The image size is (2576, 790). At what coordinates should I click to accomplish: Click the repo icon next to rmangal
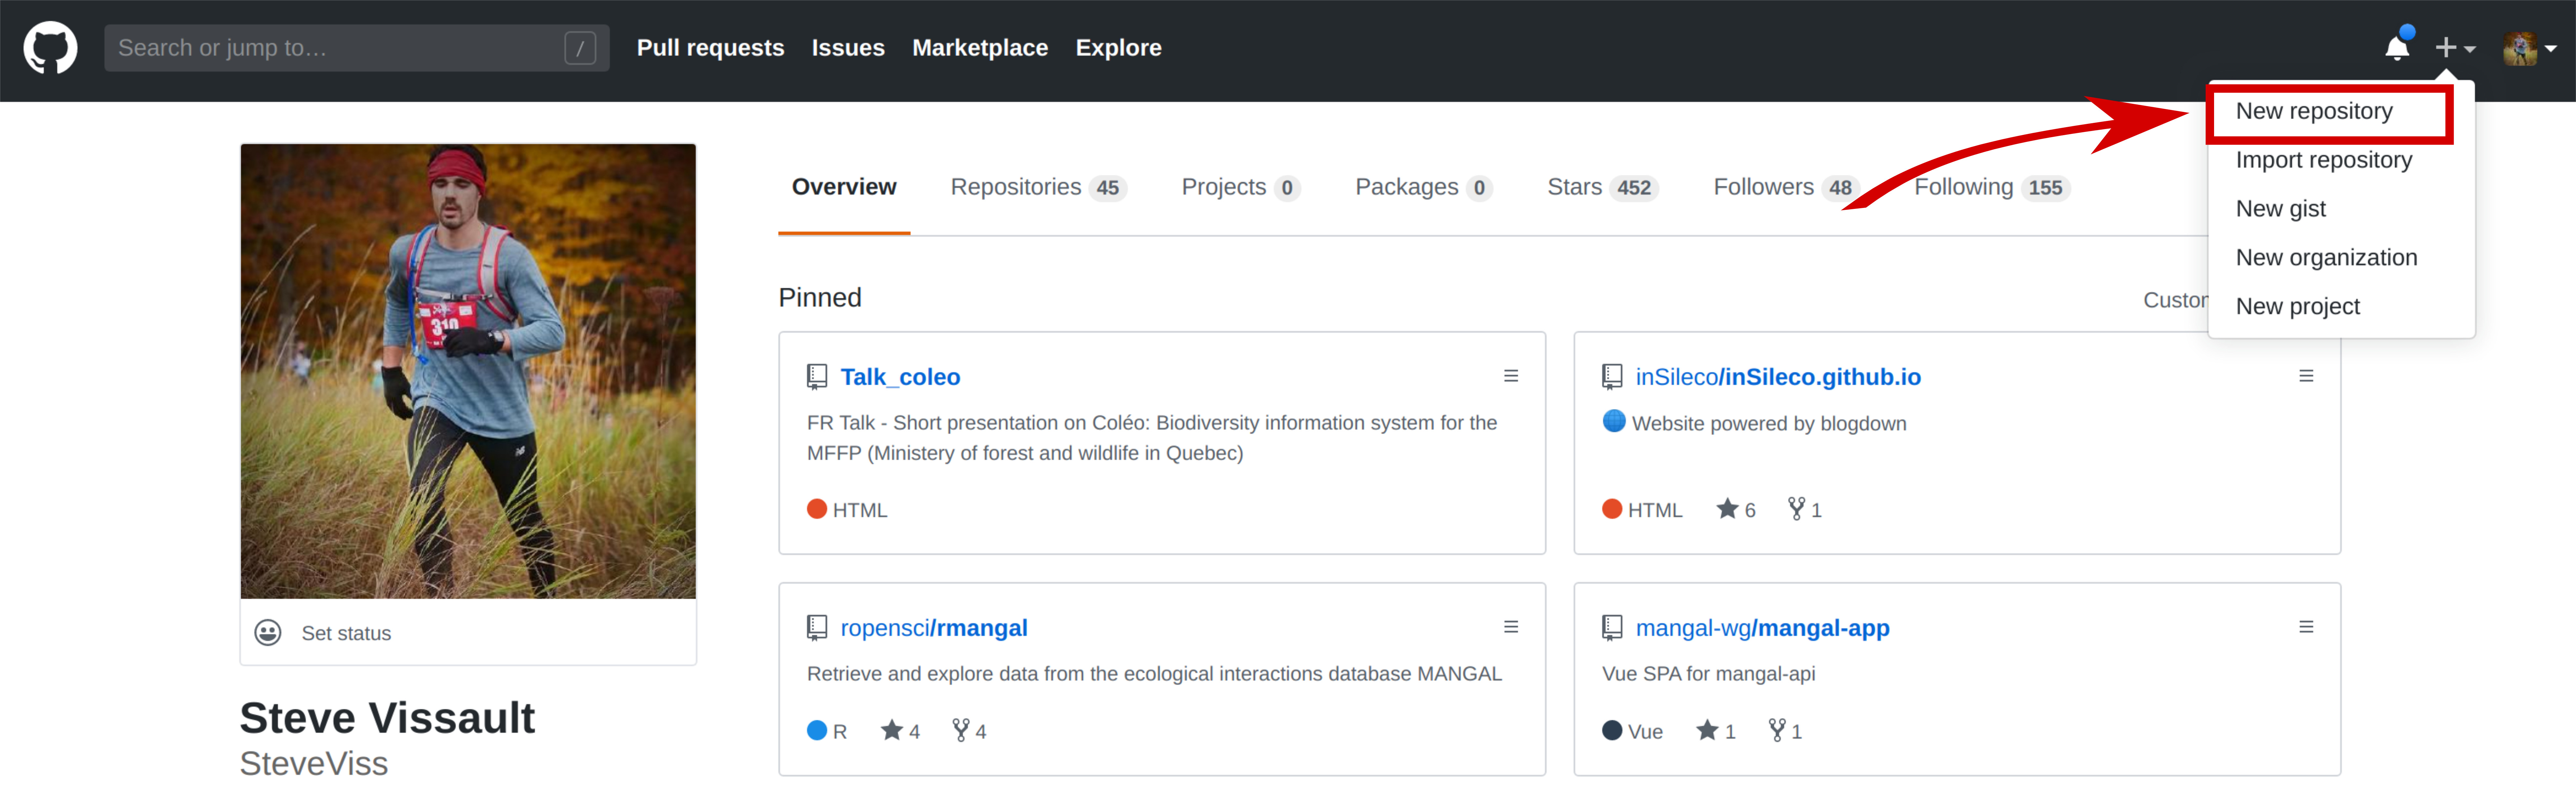(x=817, y=628)
